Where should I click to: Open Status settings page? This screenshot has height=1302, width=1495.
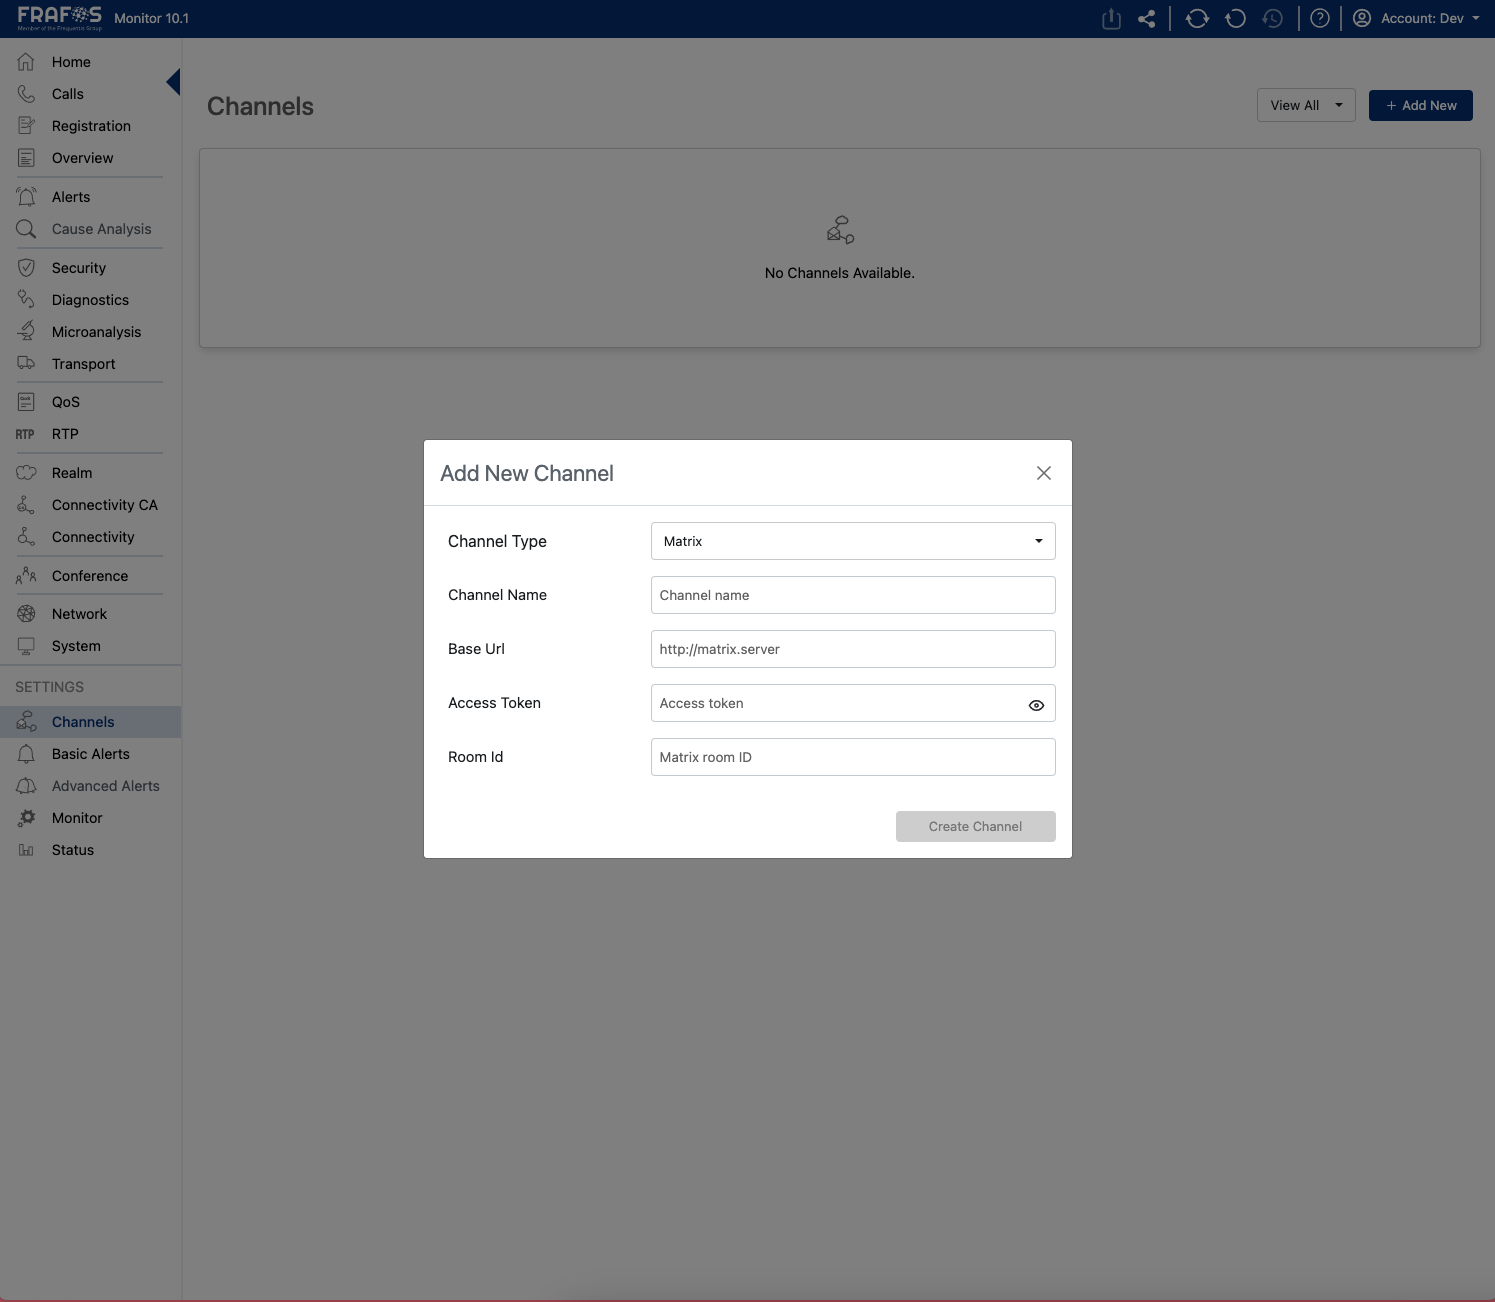[90, 850]
